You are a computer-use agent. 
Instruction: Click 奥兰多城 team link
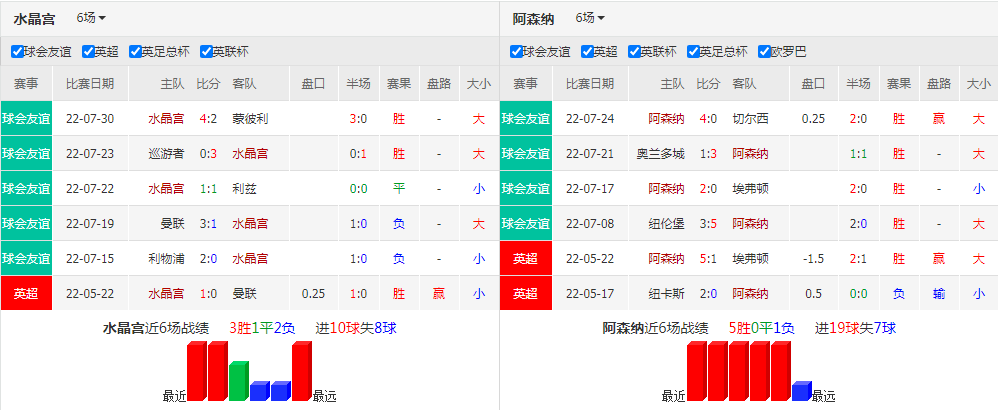click(661, 153)
